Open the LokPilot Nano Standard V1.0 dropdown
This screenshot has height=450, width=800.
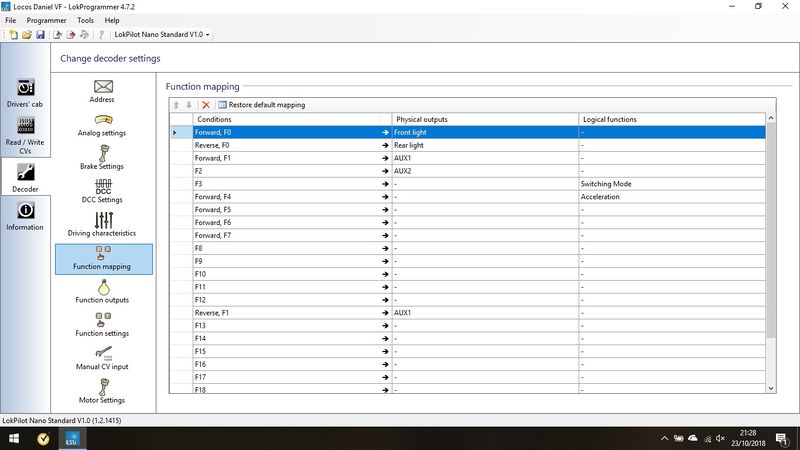pos(162,34)
